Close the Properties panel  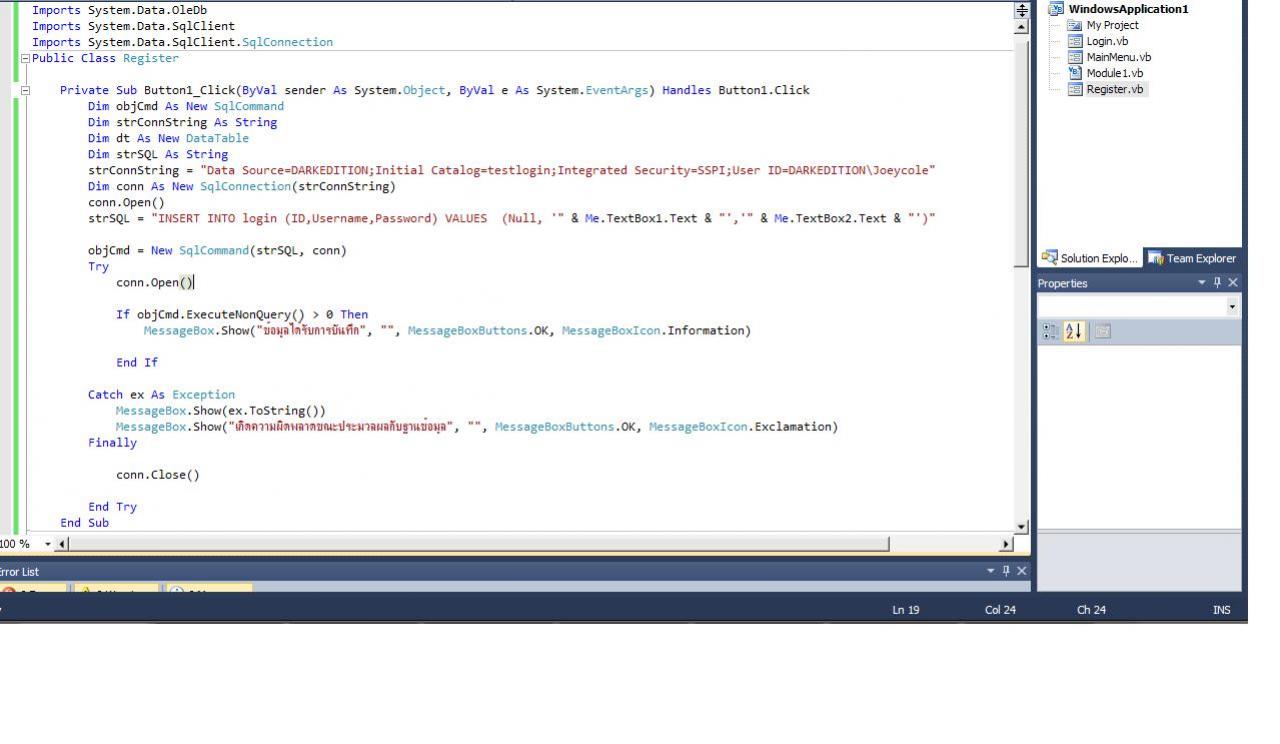[x=1232, y=283]
